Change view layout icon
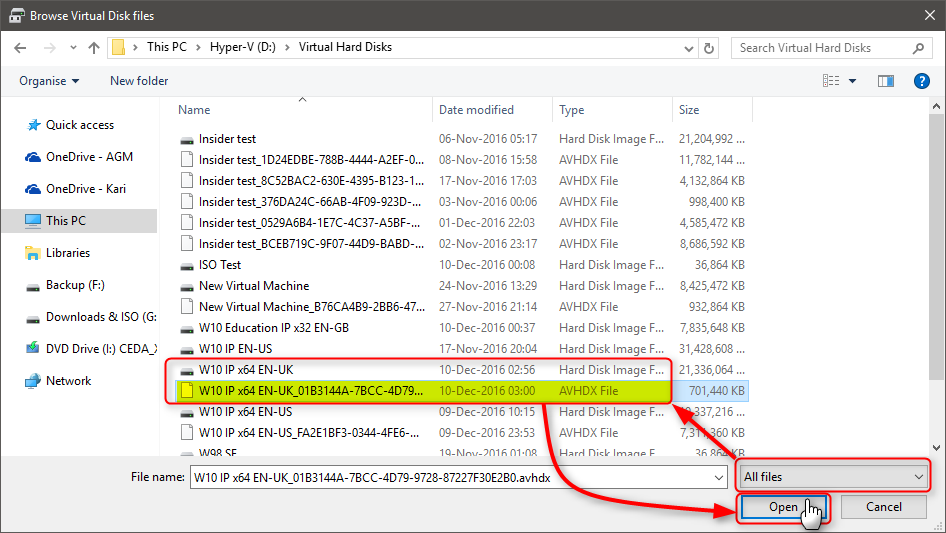 click(831, 81)
